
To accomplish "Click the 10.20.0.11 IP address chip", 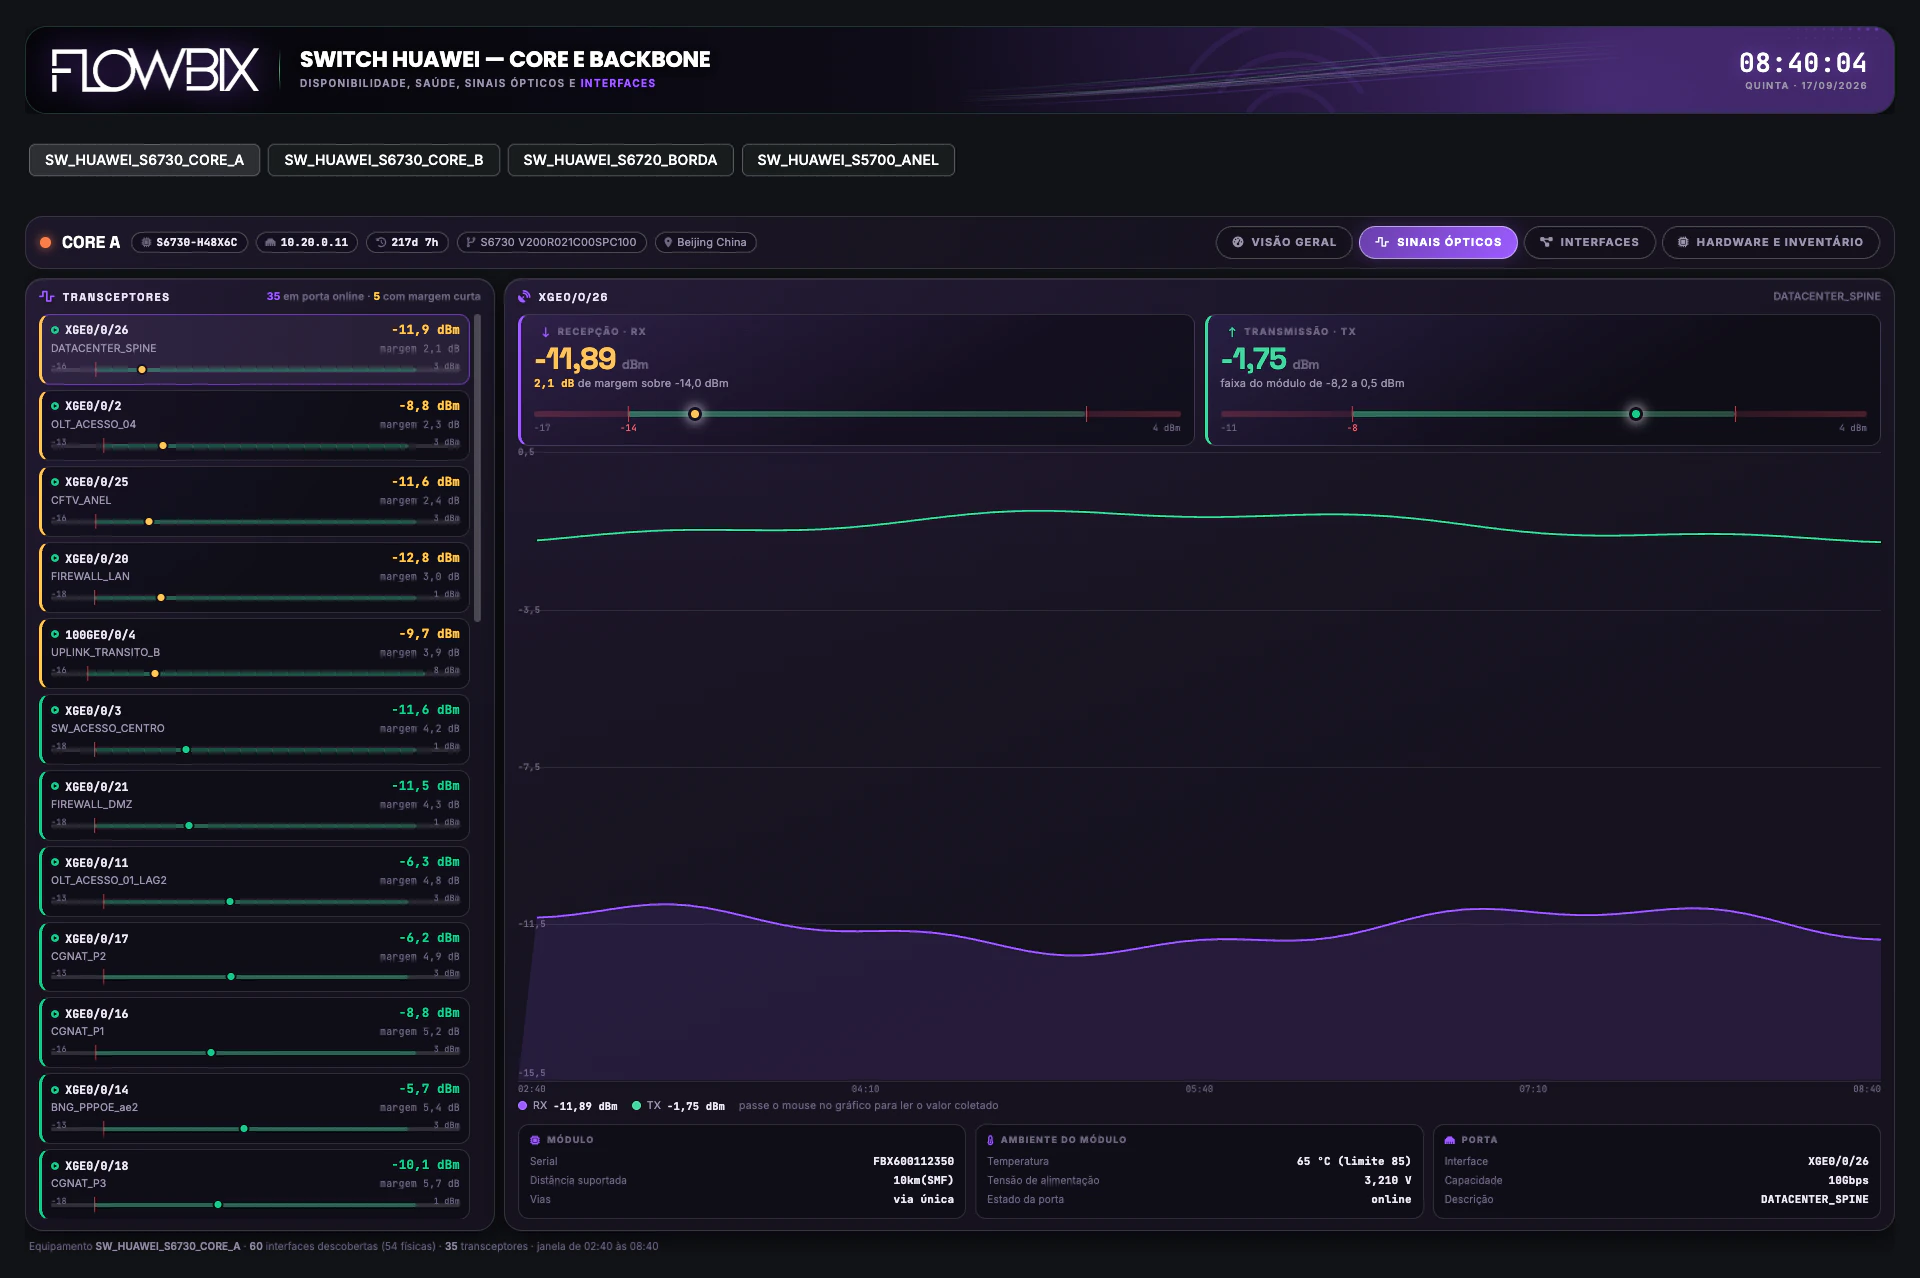I will pos(307,242).
